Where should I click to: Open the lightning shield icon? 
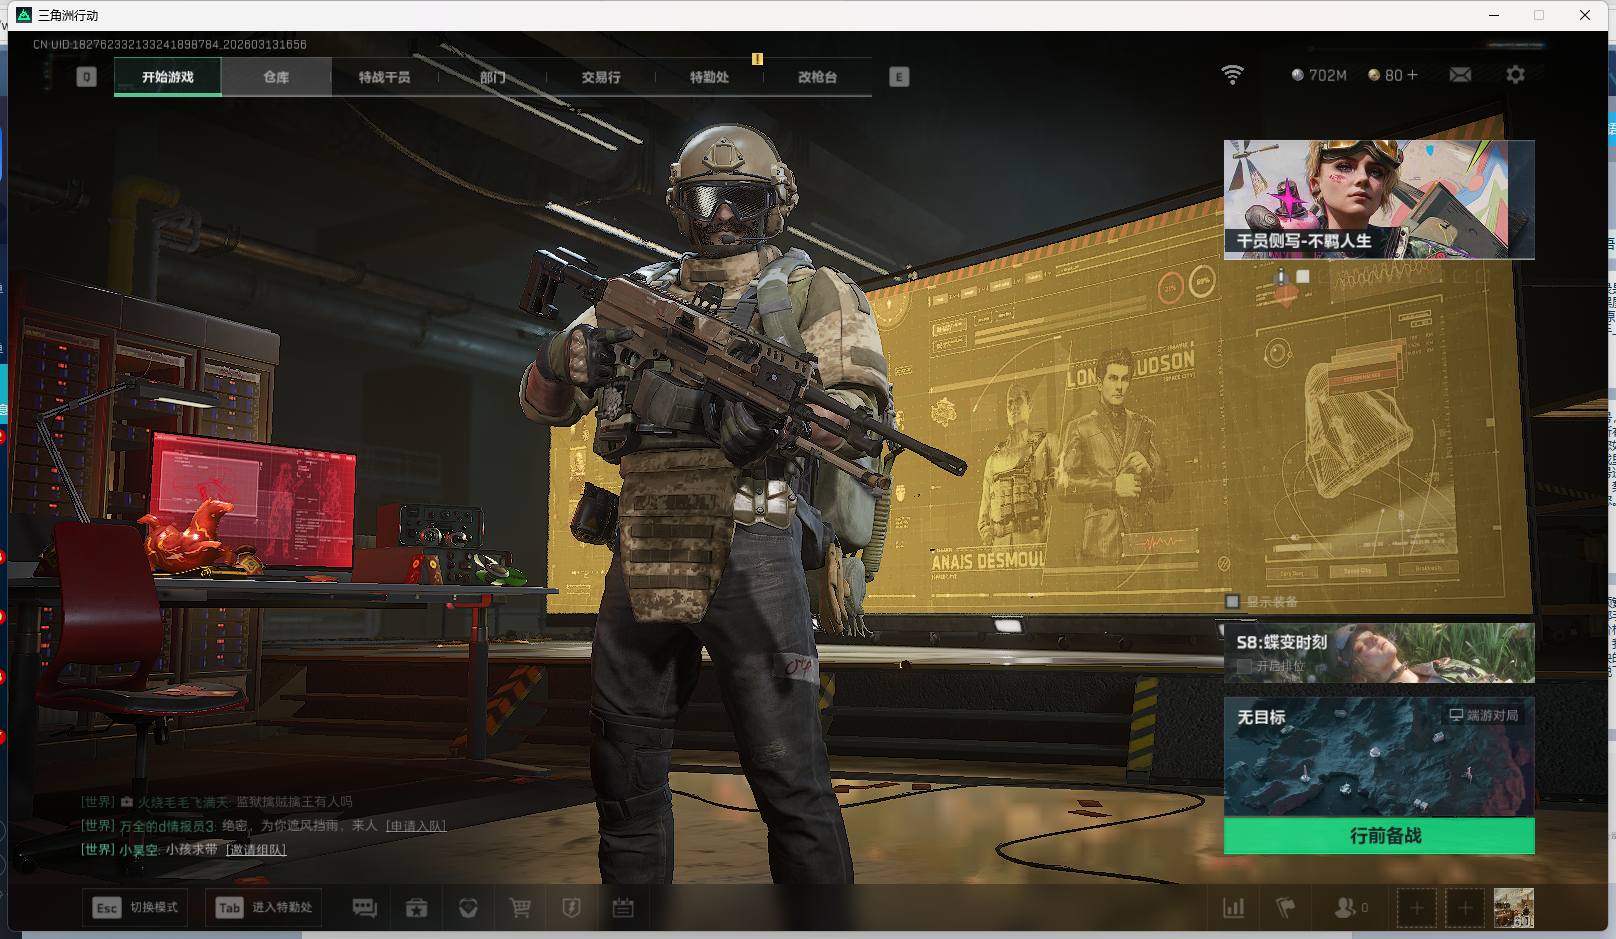point(571,908)
